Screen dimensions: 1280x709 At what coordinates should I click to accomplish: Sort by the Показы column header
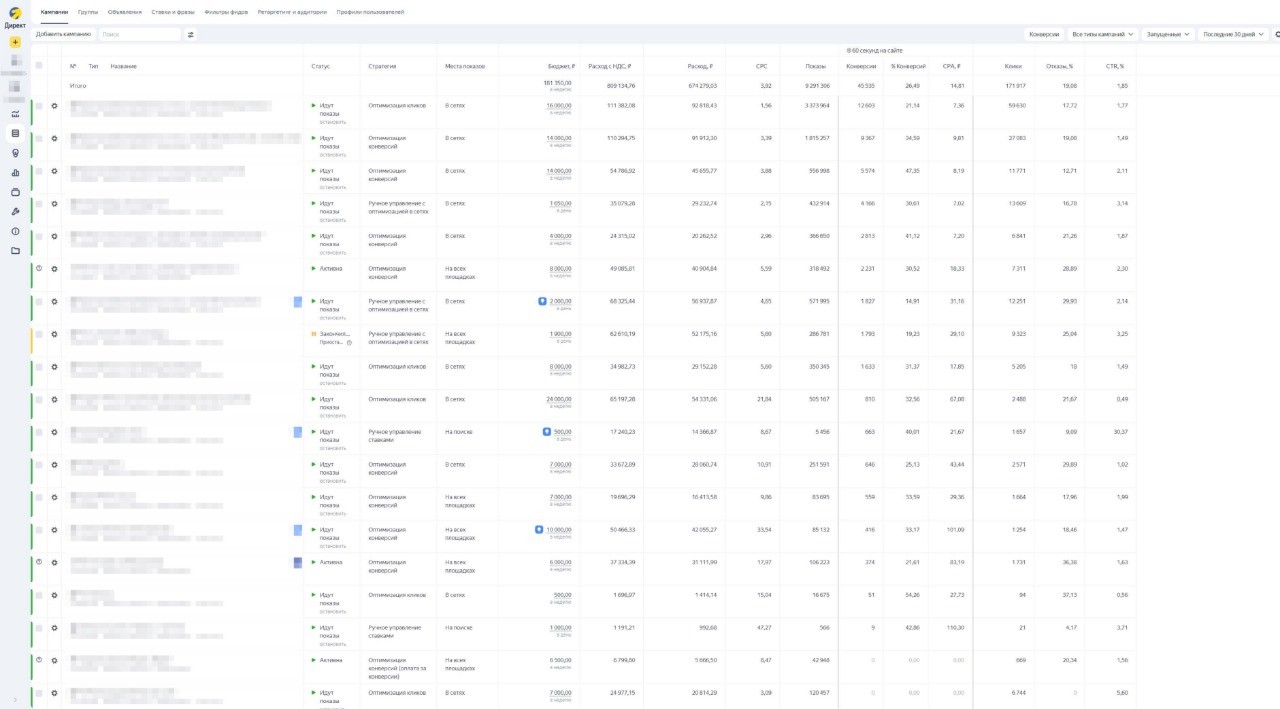(x=816, y=66)
